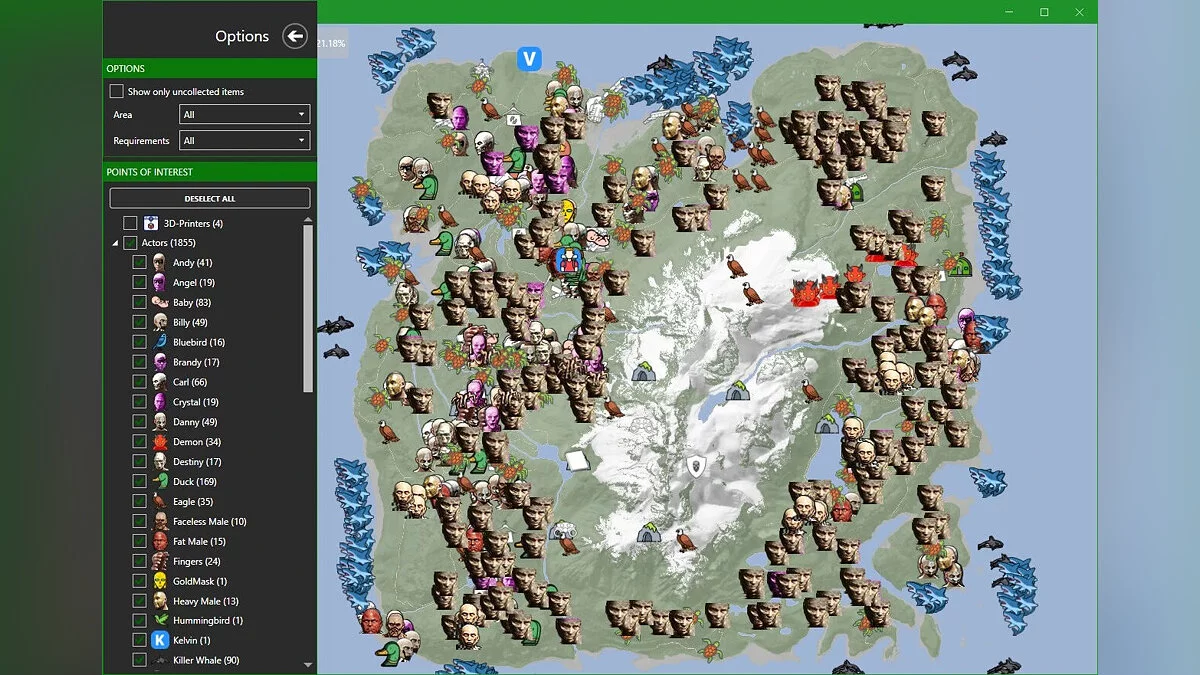Enable Show only uncollected items checkbox
This screenshot has height=675, width=1200.
(117, 91)
